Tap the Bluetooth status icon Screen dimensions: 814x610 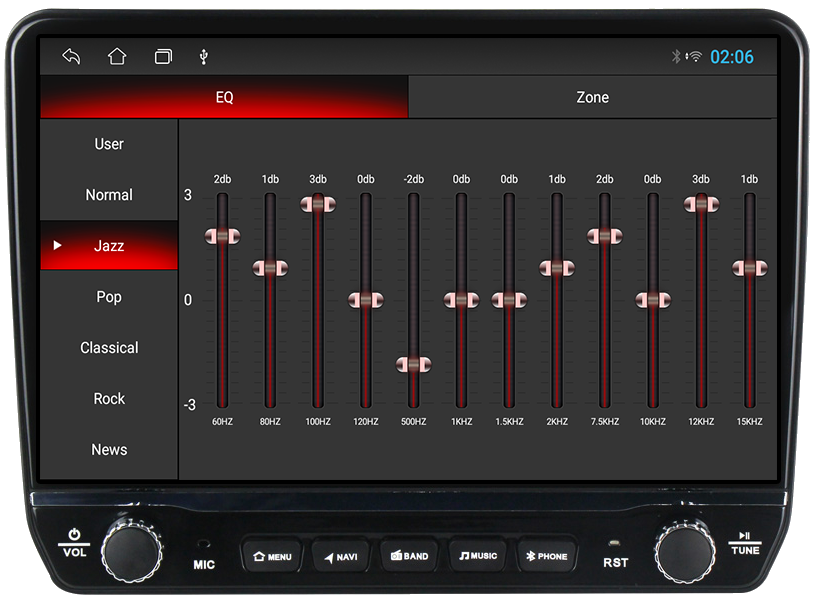676,57
